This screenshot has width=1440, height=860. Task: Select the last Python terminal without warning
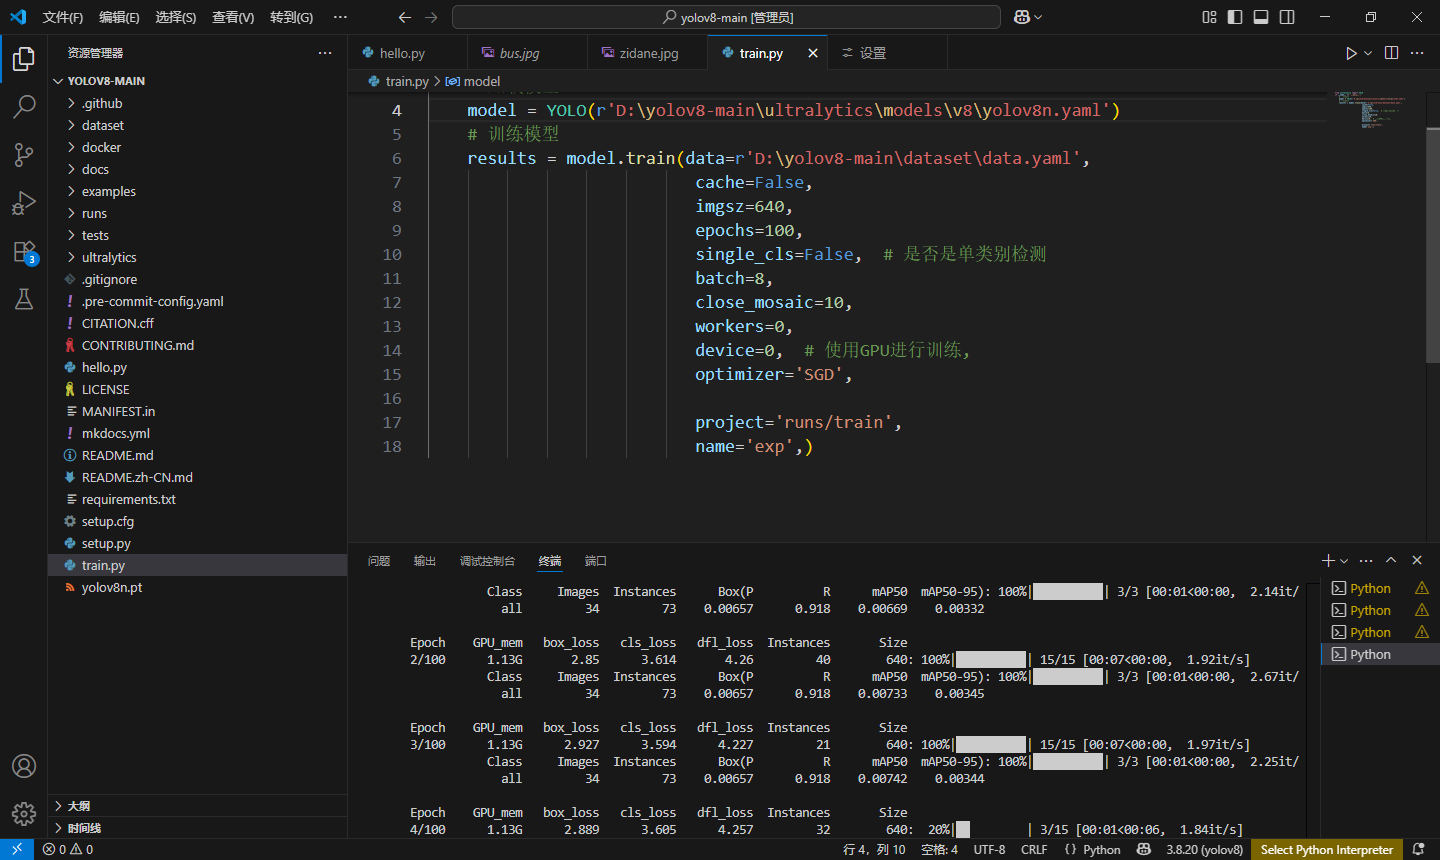click(x=1380, y=654)
